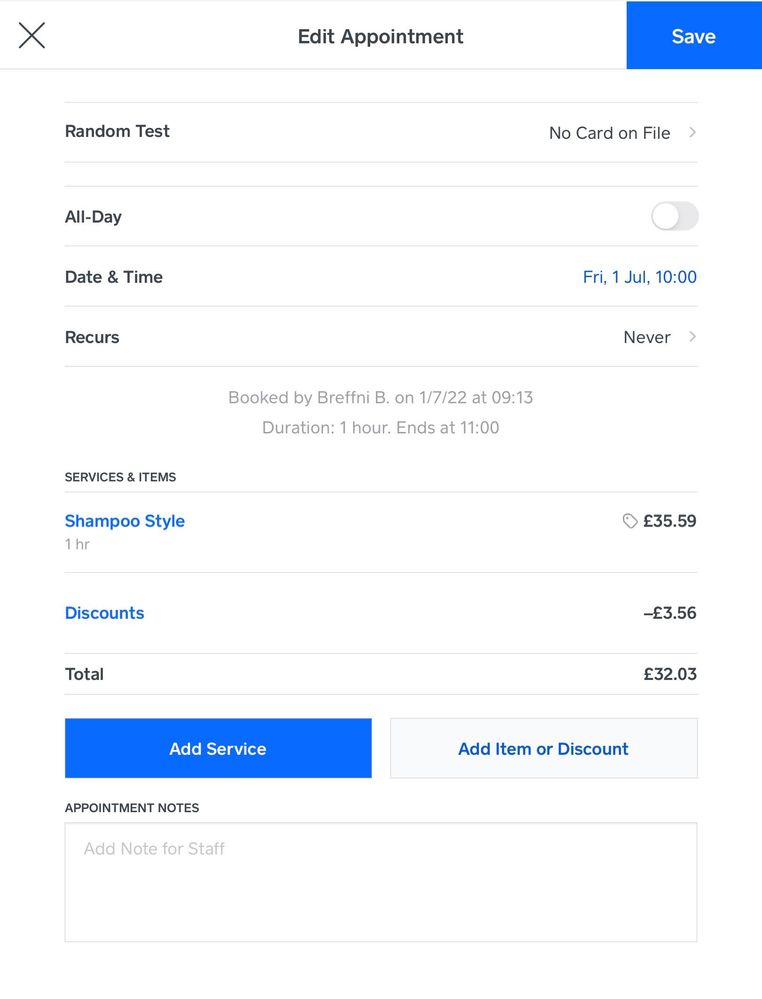Toggle the All-Day switch

[674, 216]
